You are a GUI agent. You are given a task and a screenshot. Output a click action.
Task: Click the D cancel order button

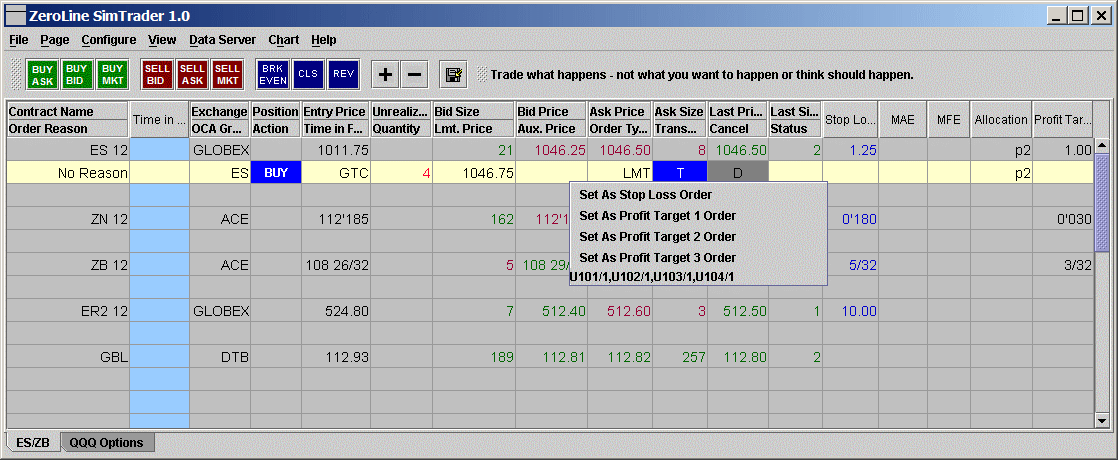coord(738,173)
